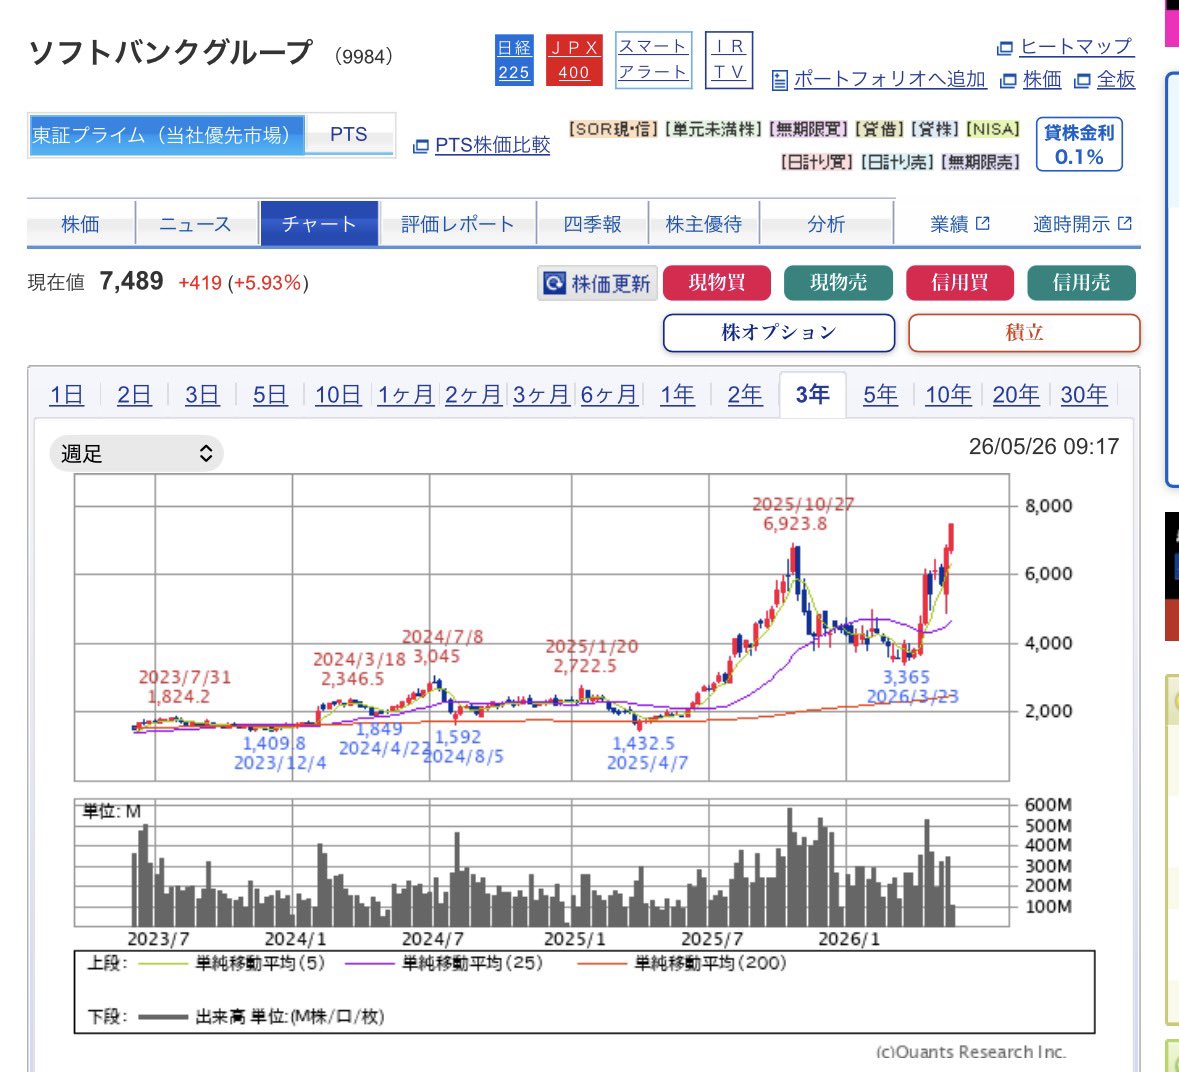The width and height of the screenshot is (1179, 1072).
Task: Set chart period to 10年
Action: point(948,395)
